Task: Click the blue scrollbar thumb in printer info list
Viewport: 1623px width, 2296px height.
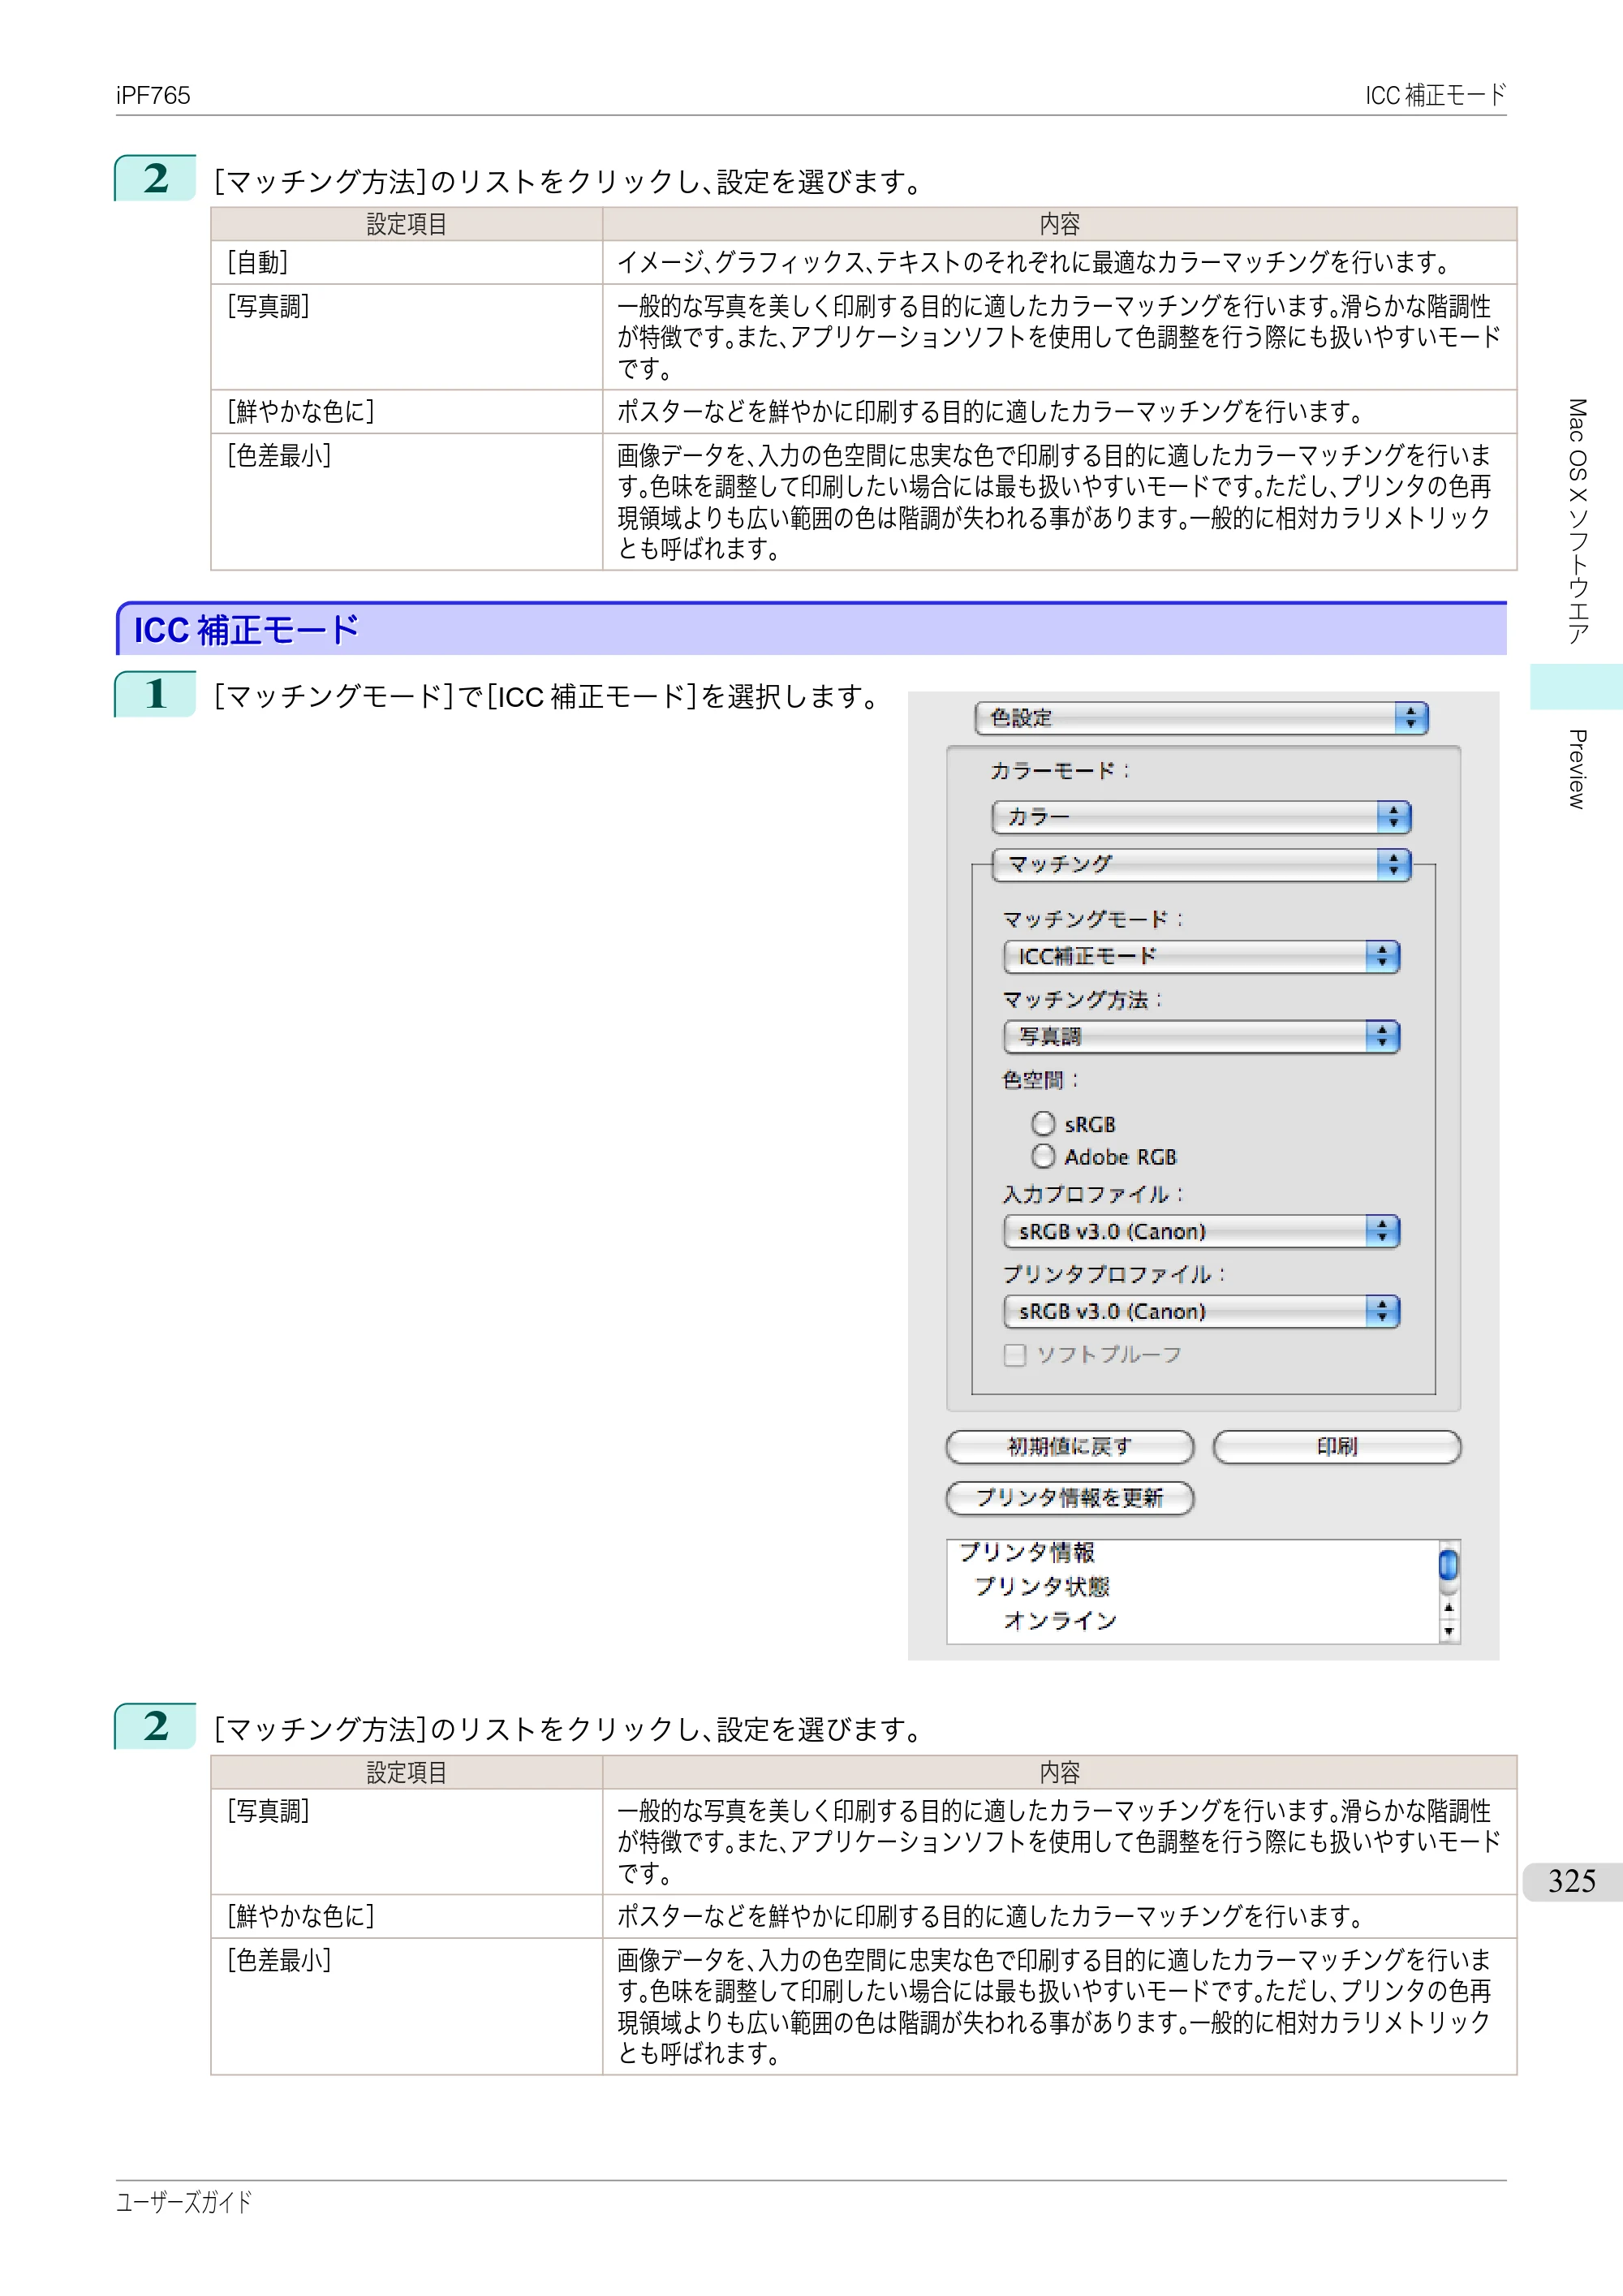Action: (x=1448, y=1565)
